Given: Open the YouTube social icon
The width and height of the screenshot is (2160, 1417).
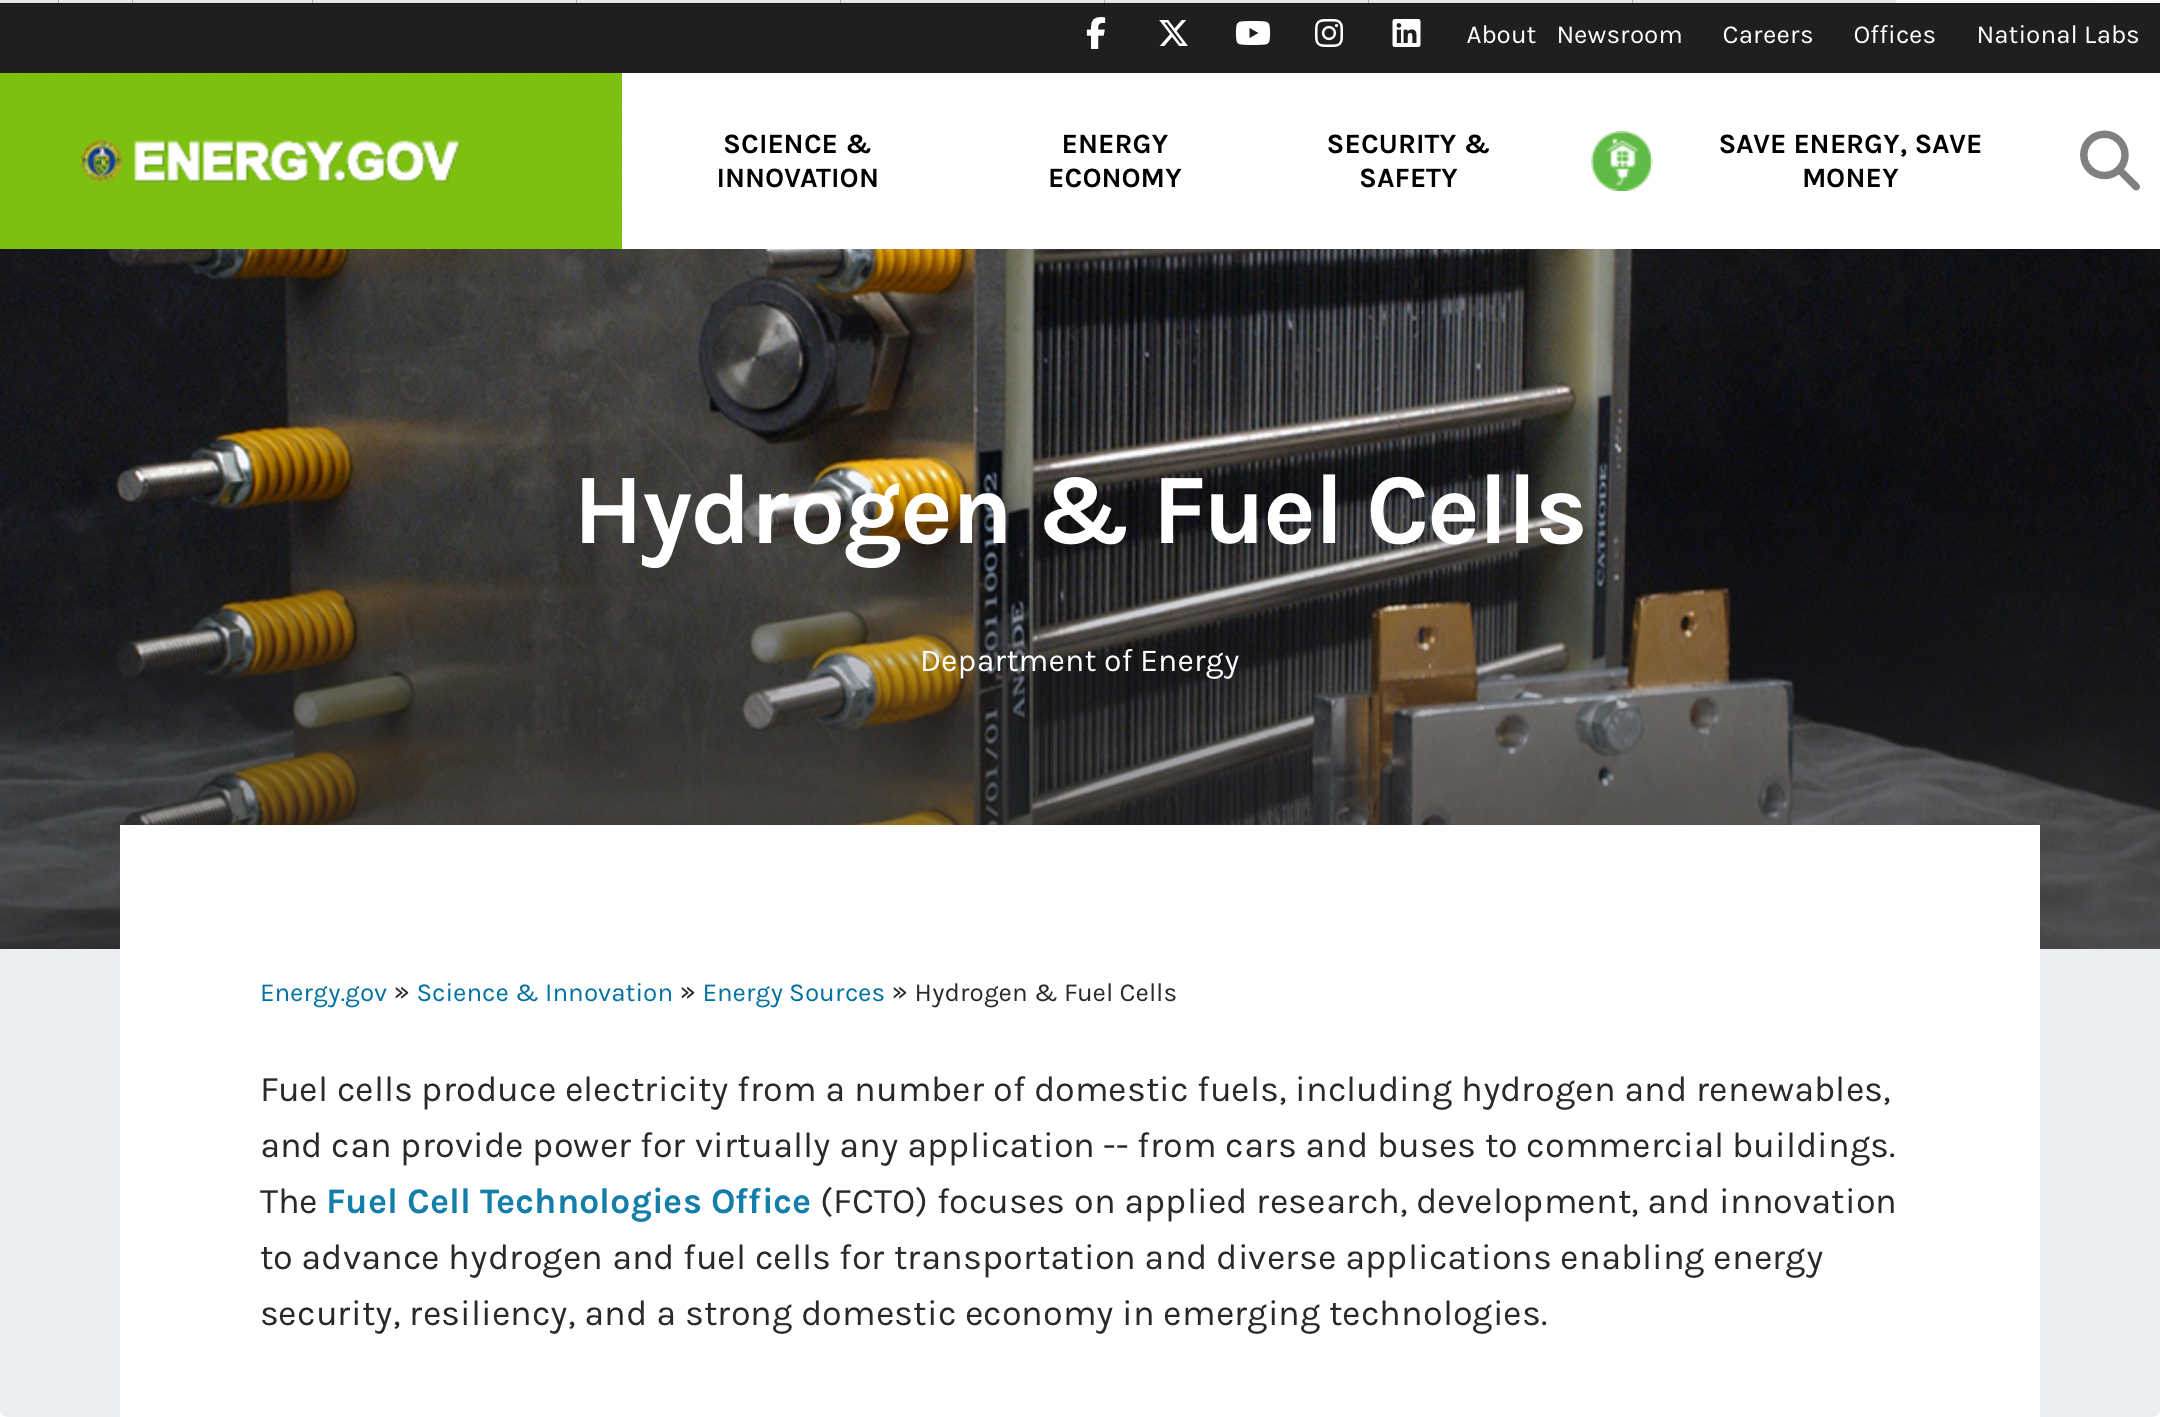Looking at the screenshot, I should coord(1252,34).
